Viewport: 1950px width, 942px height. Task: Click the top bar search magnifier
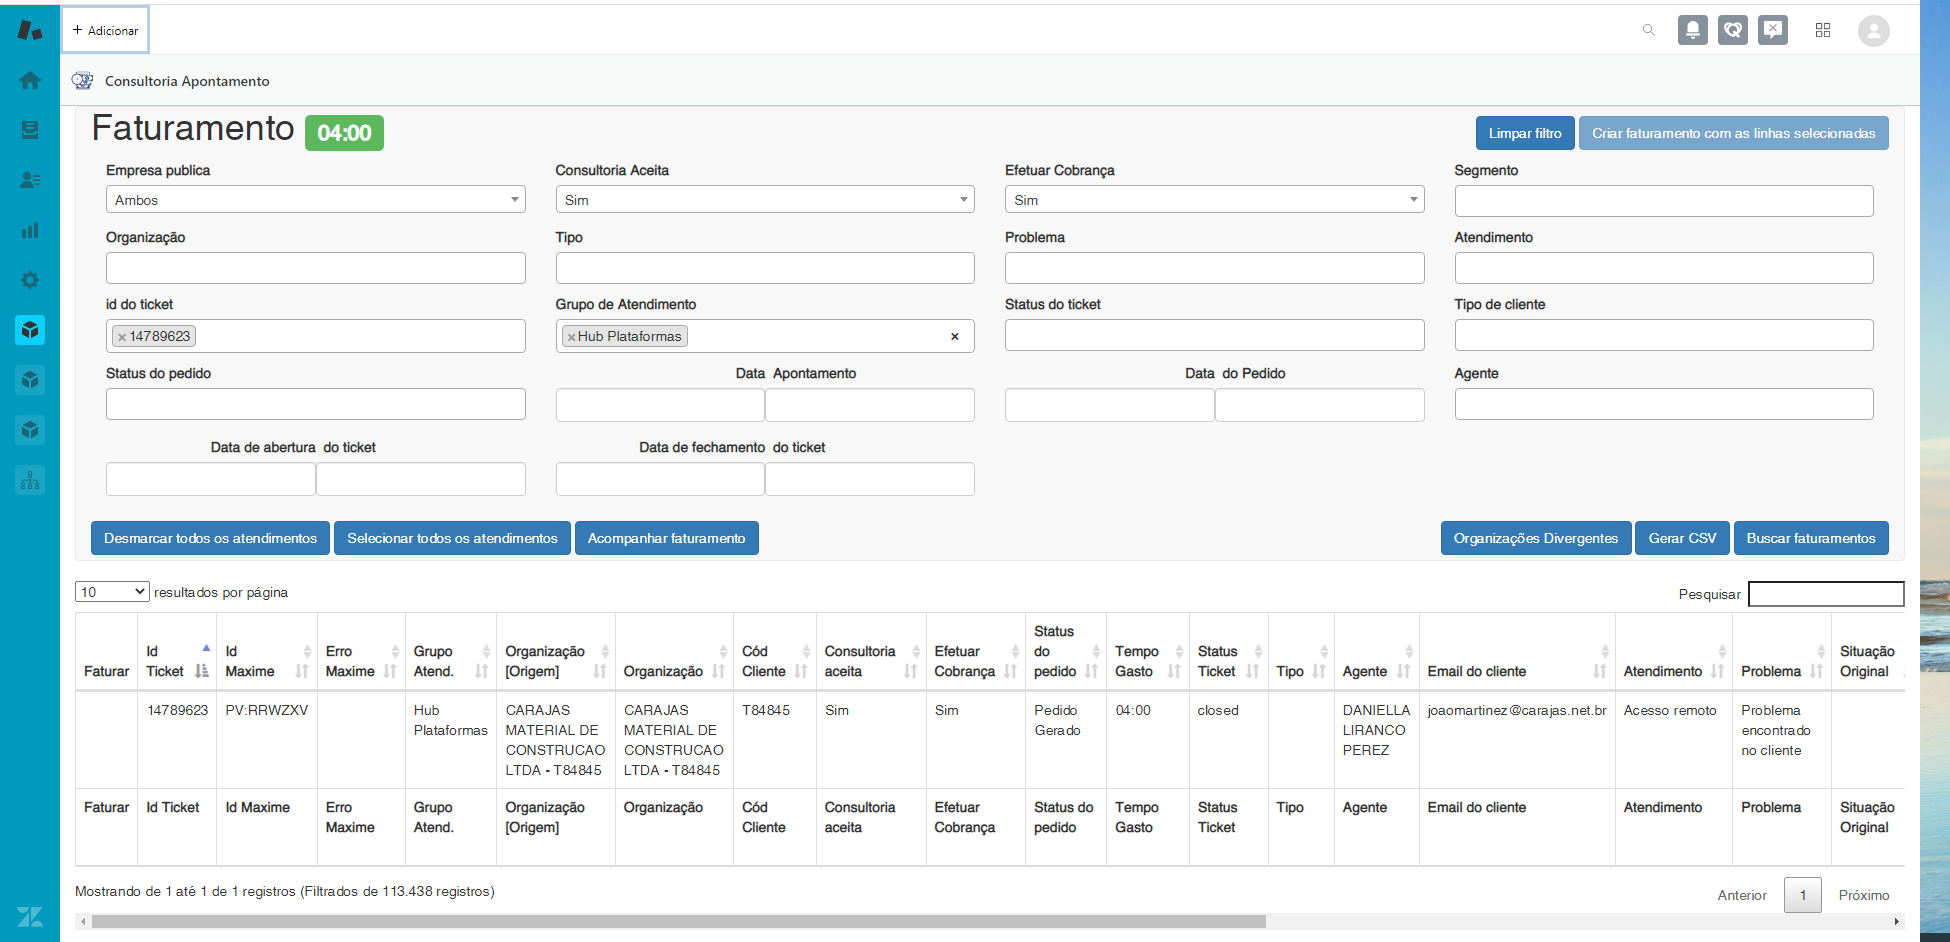coord(1648,30)
